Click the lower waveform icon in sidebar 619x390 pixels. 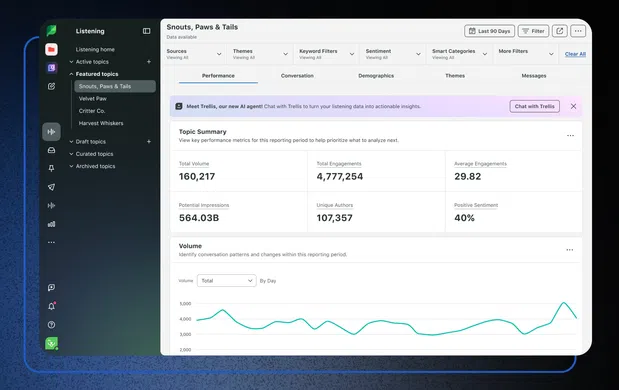(51, 205)
